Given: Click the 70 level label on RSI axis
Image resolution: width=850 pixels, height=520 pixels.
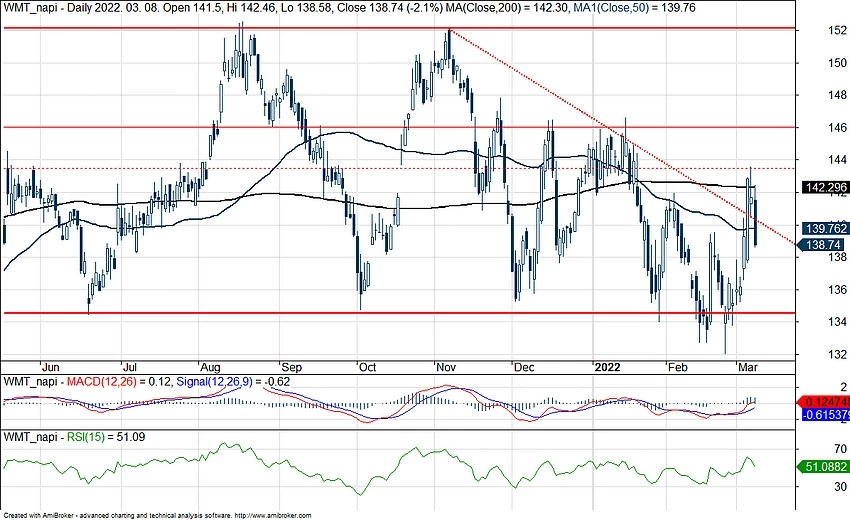Looking at the screenshot, I should (840, 449).
